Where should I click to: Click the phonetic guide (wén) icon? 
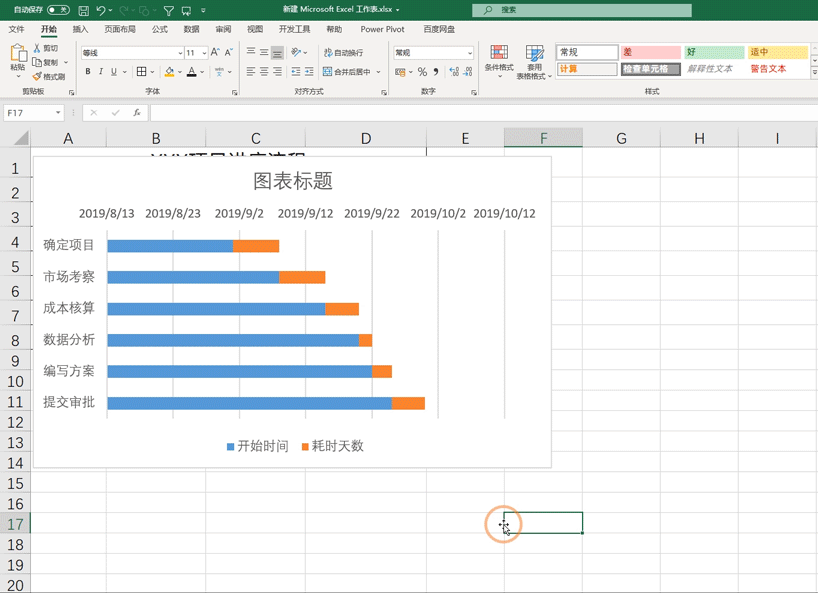[219, 71]
